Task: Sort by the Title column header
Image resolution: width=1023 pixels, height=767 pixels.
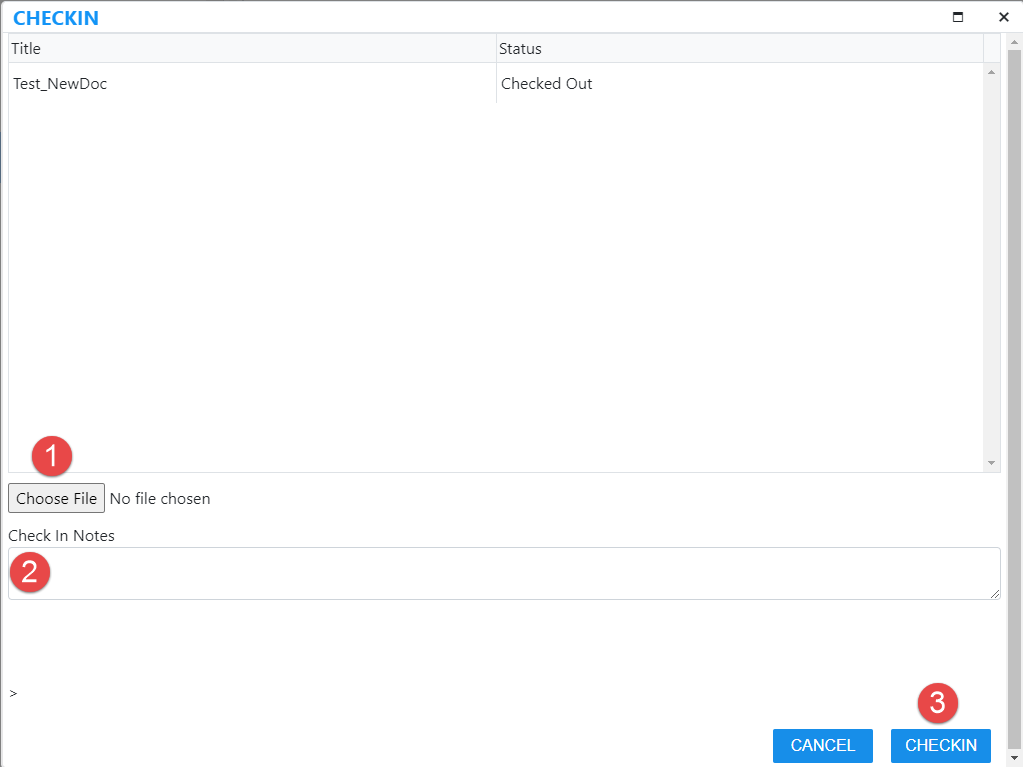Action: 252,48
